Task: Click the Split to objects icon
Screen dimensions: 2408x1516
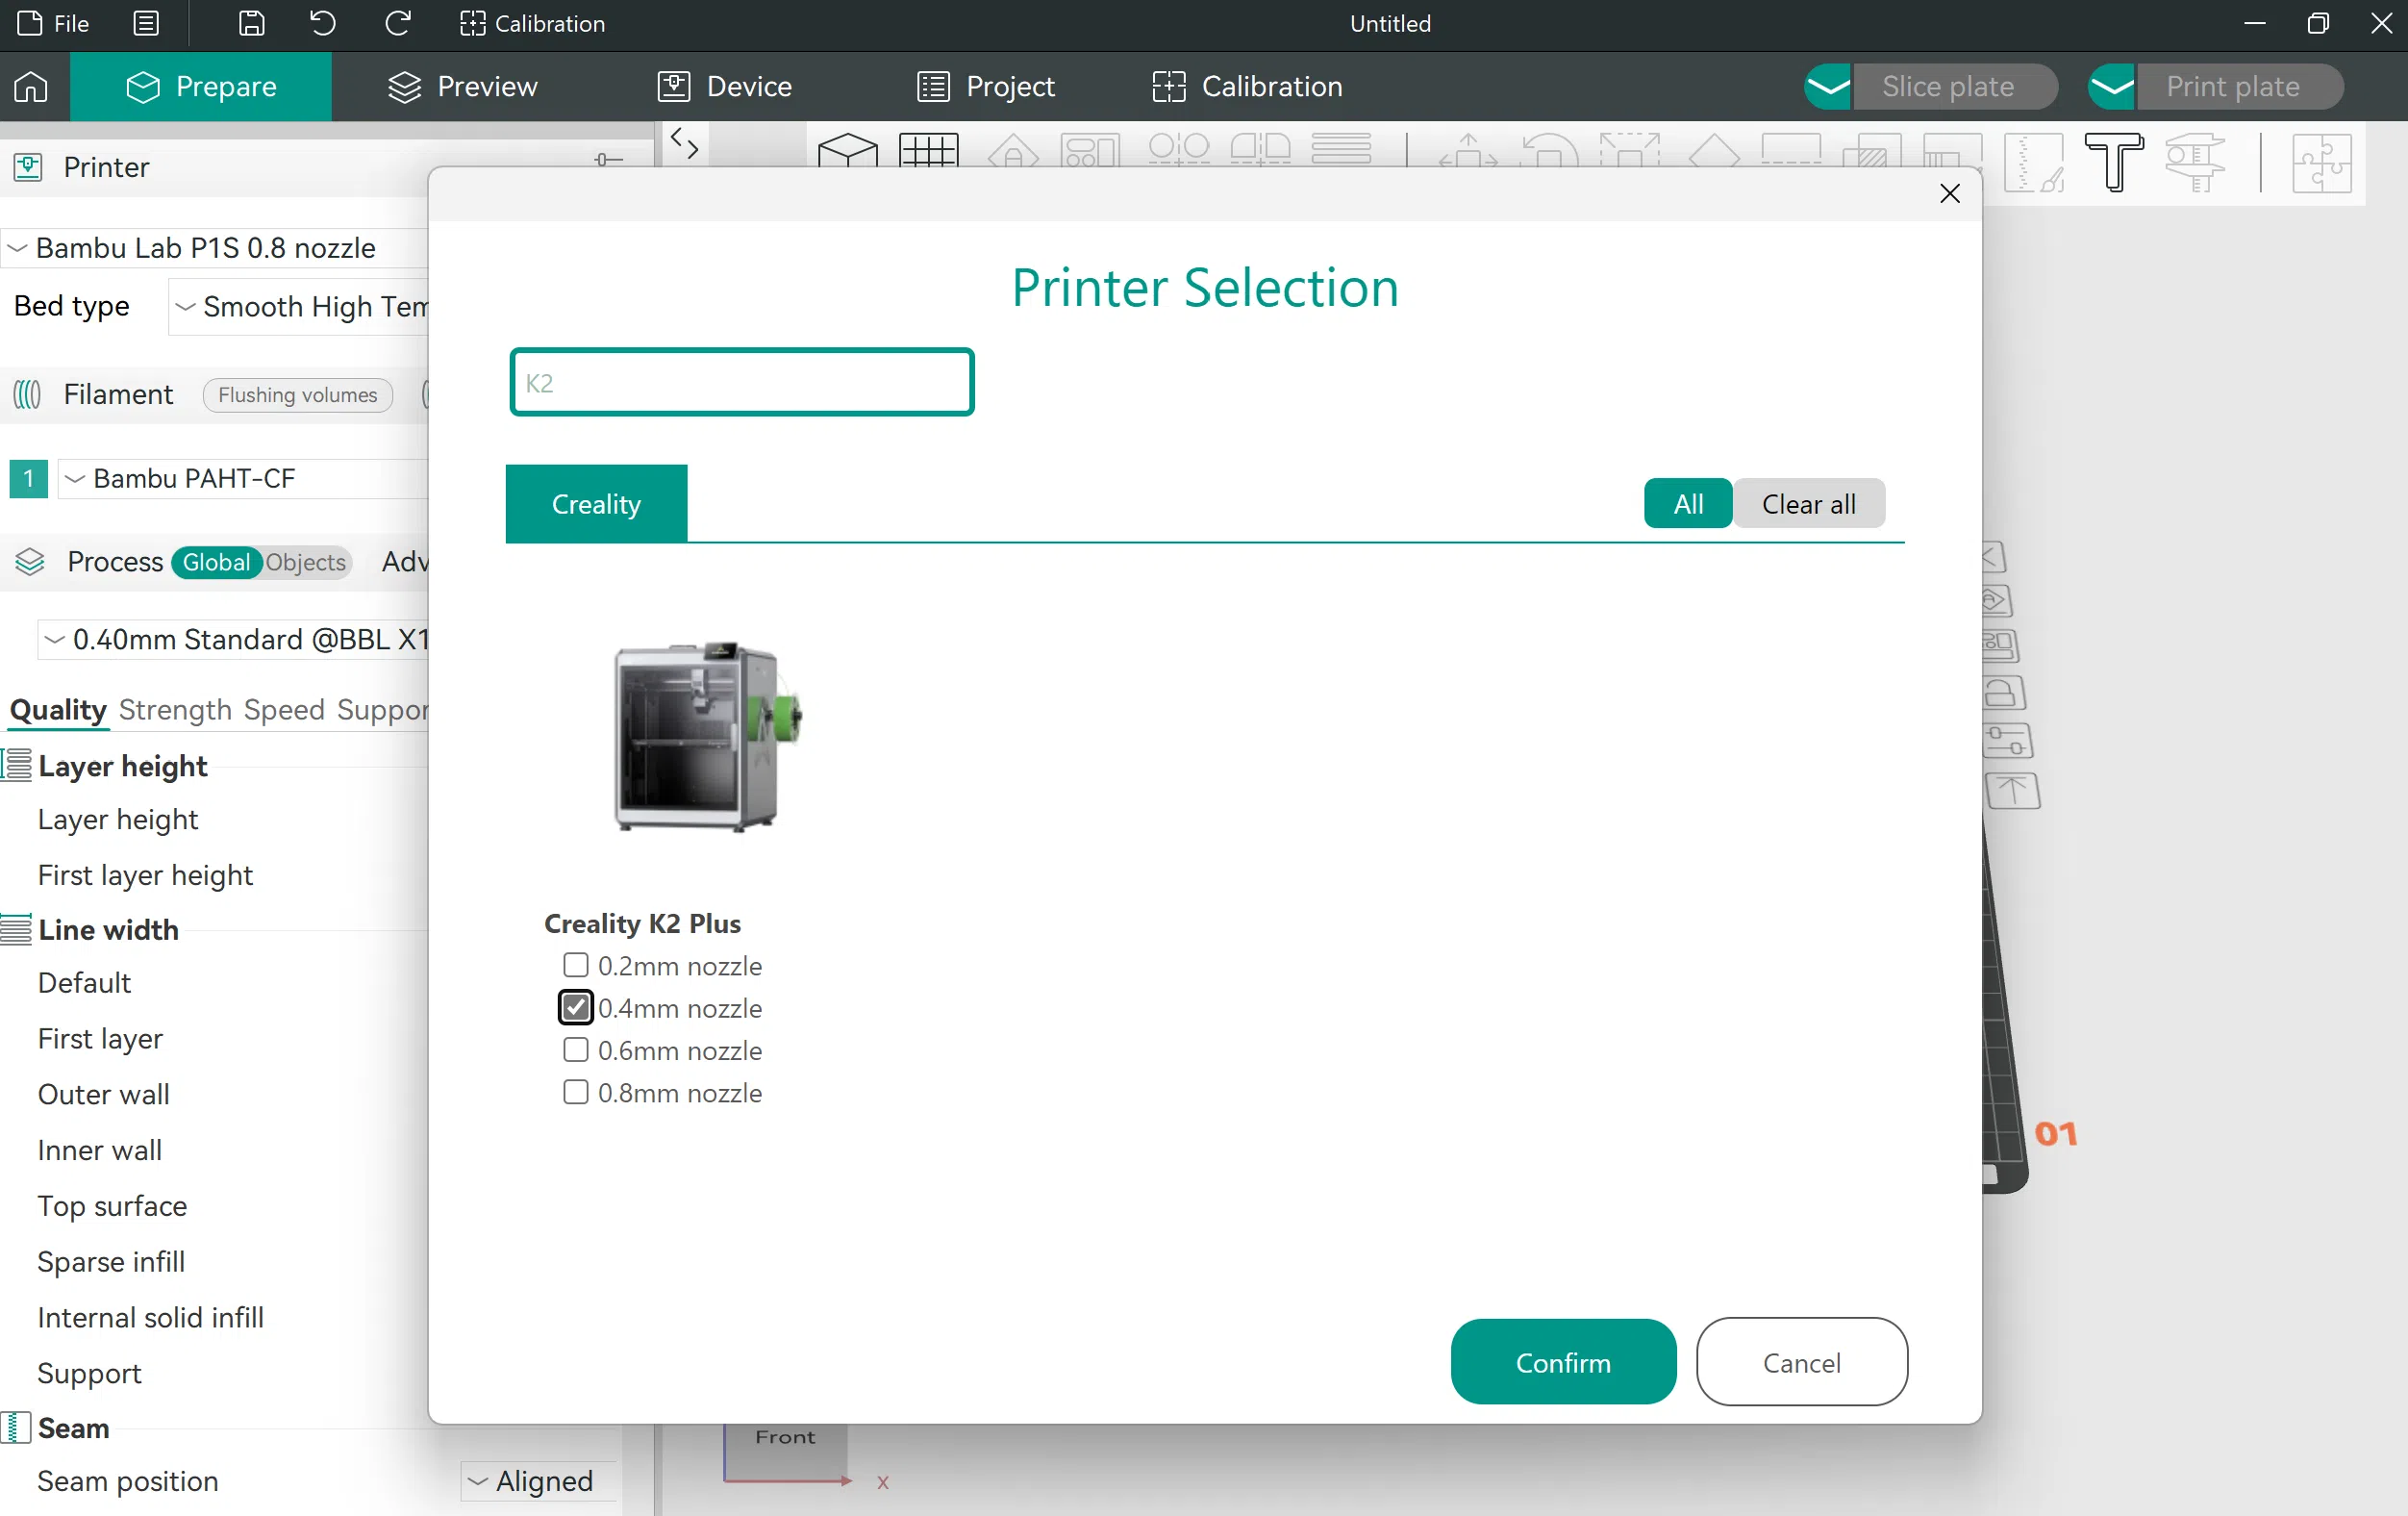Action: click(x=1179, y=150)
